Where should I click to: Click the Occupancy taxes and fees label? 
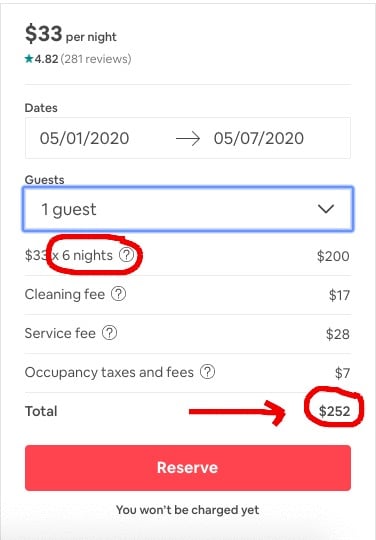click(x=109, y=373)
